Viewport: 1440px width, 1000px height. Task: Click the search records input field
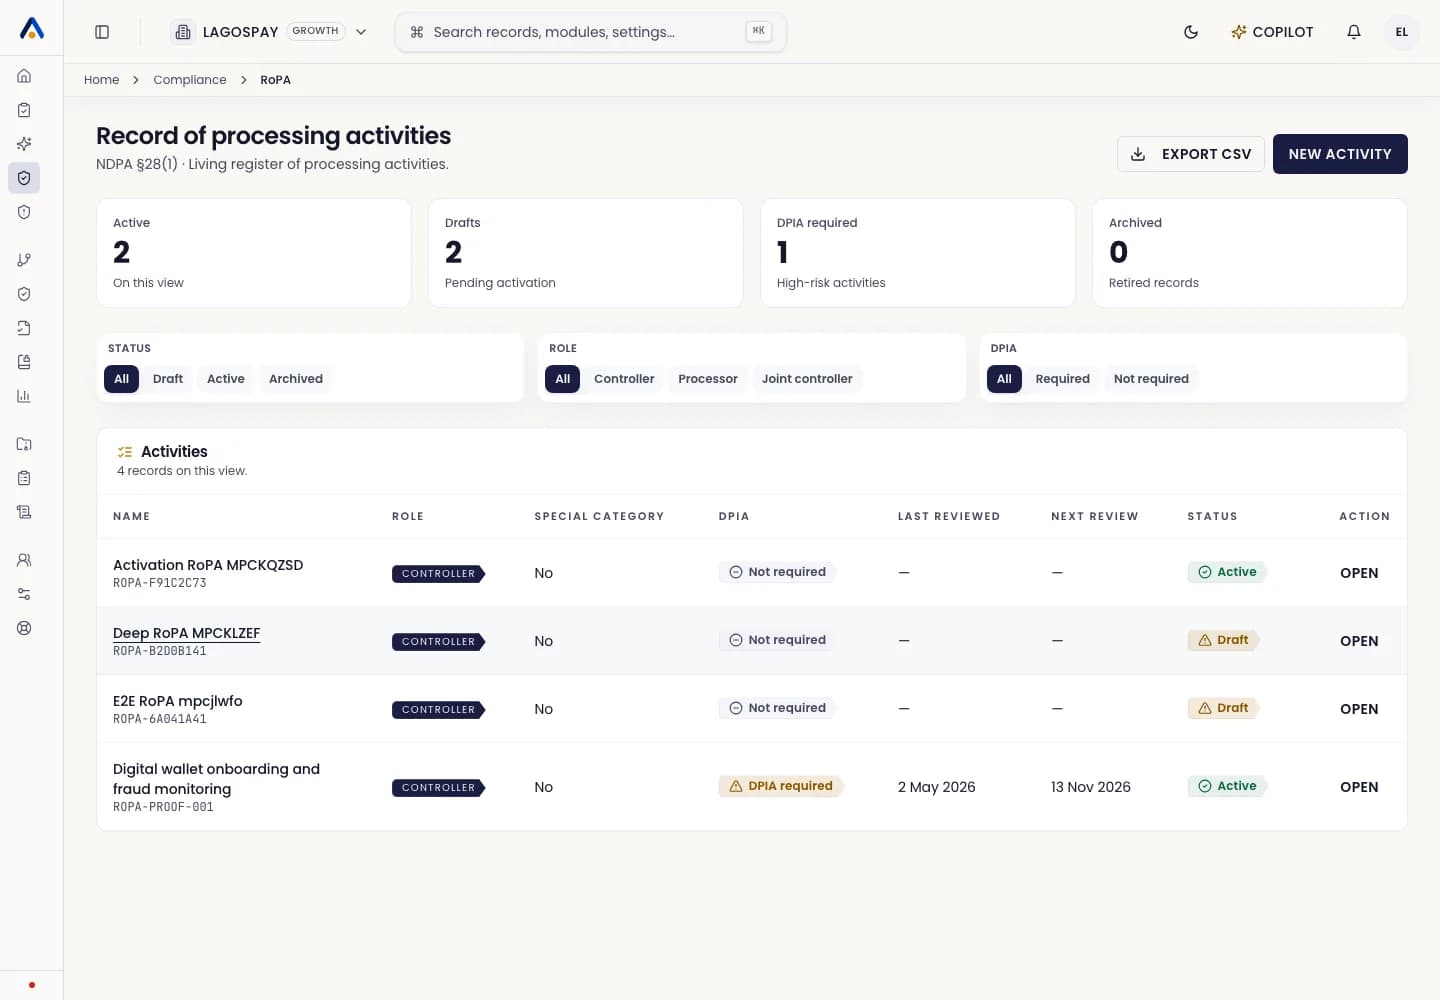[591, 32]
